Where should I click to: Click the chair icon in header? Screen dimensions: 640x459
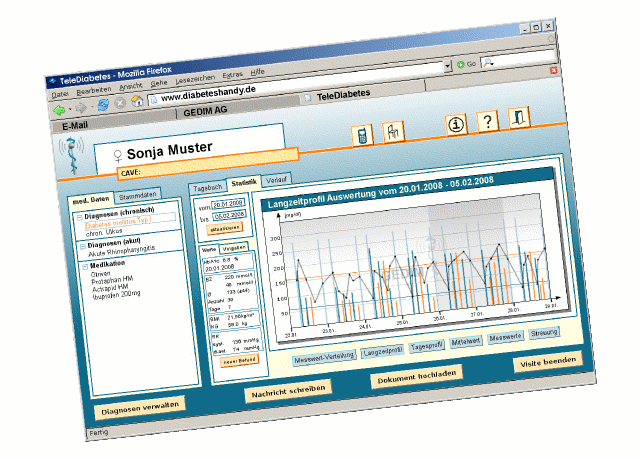(393, 132)
